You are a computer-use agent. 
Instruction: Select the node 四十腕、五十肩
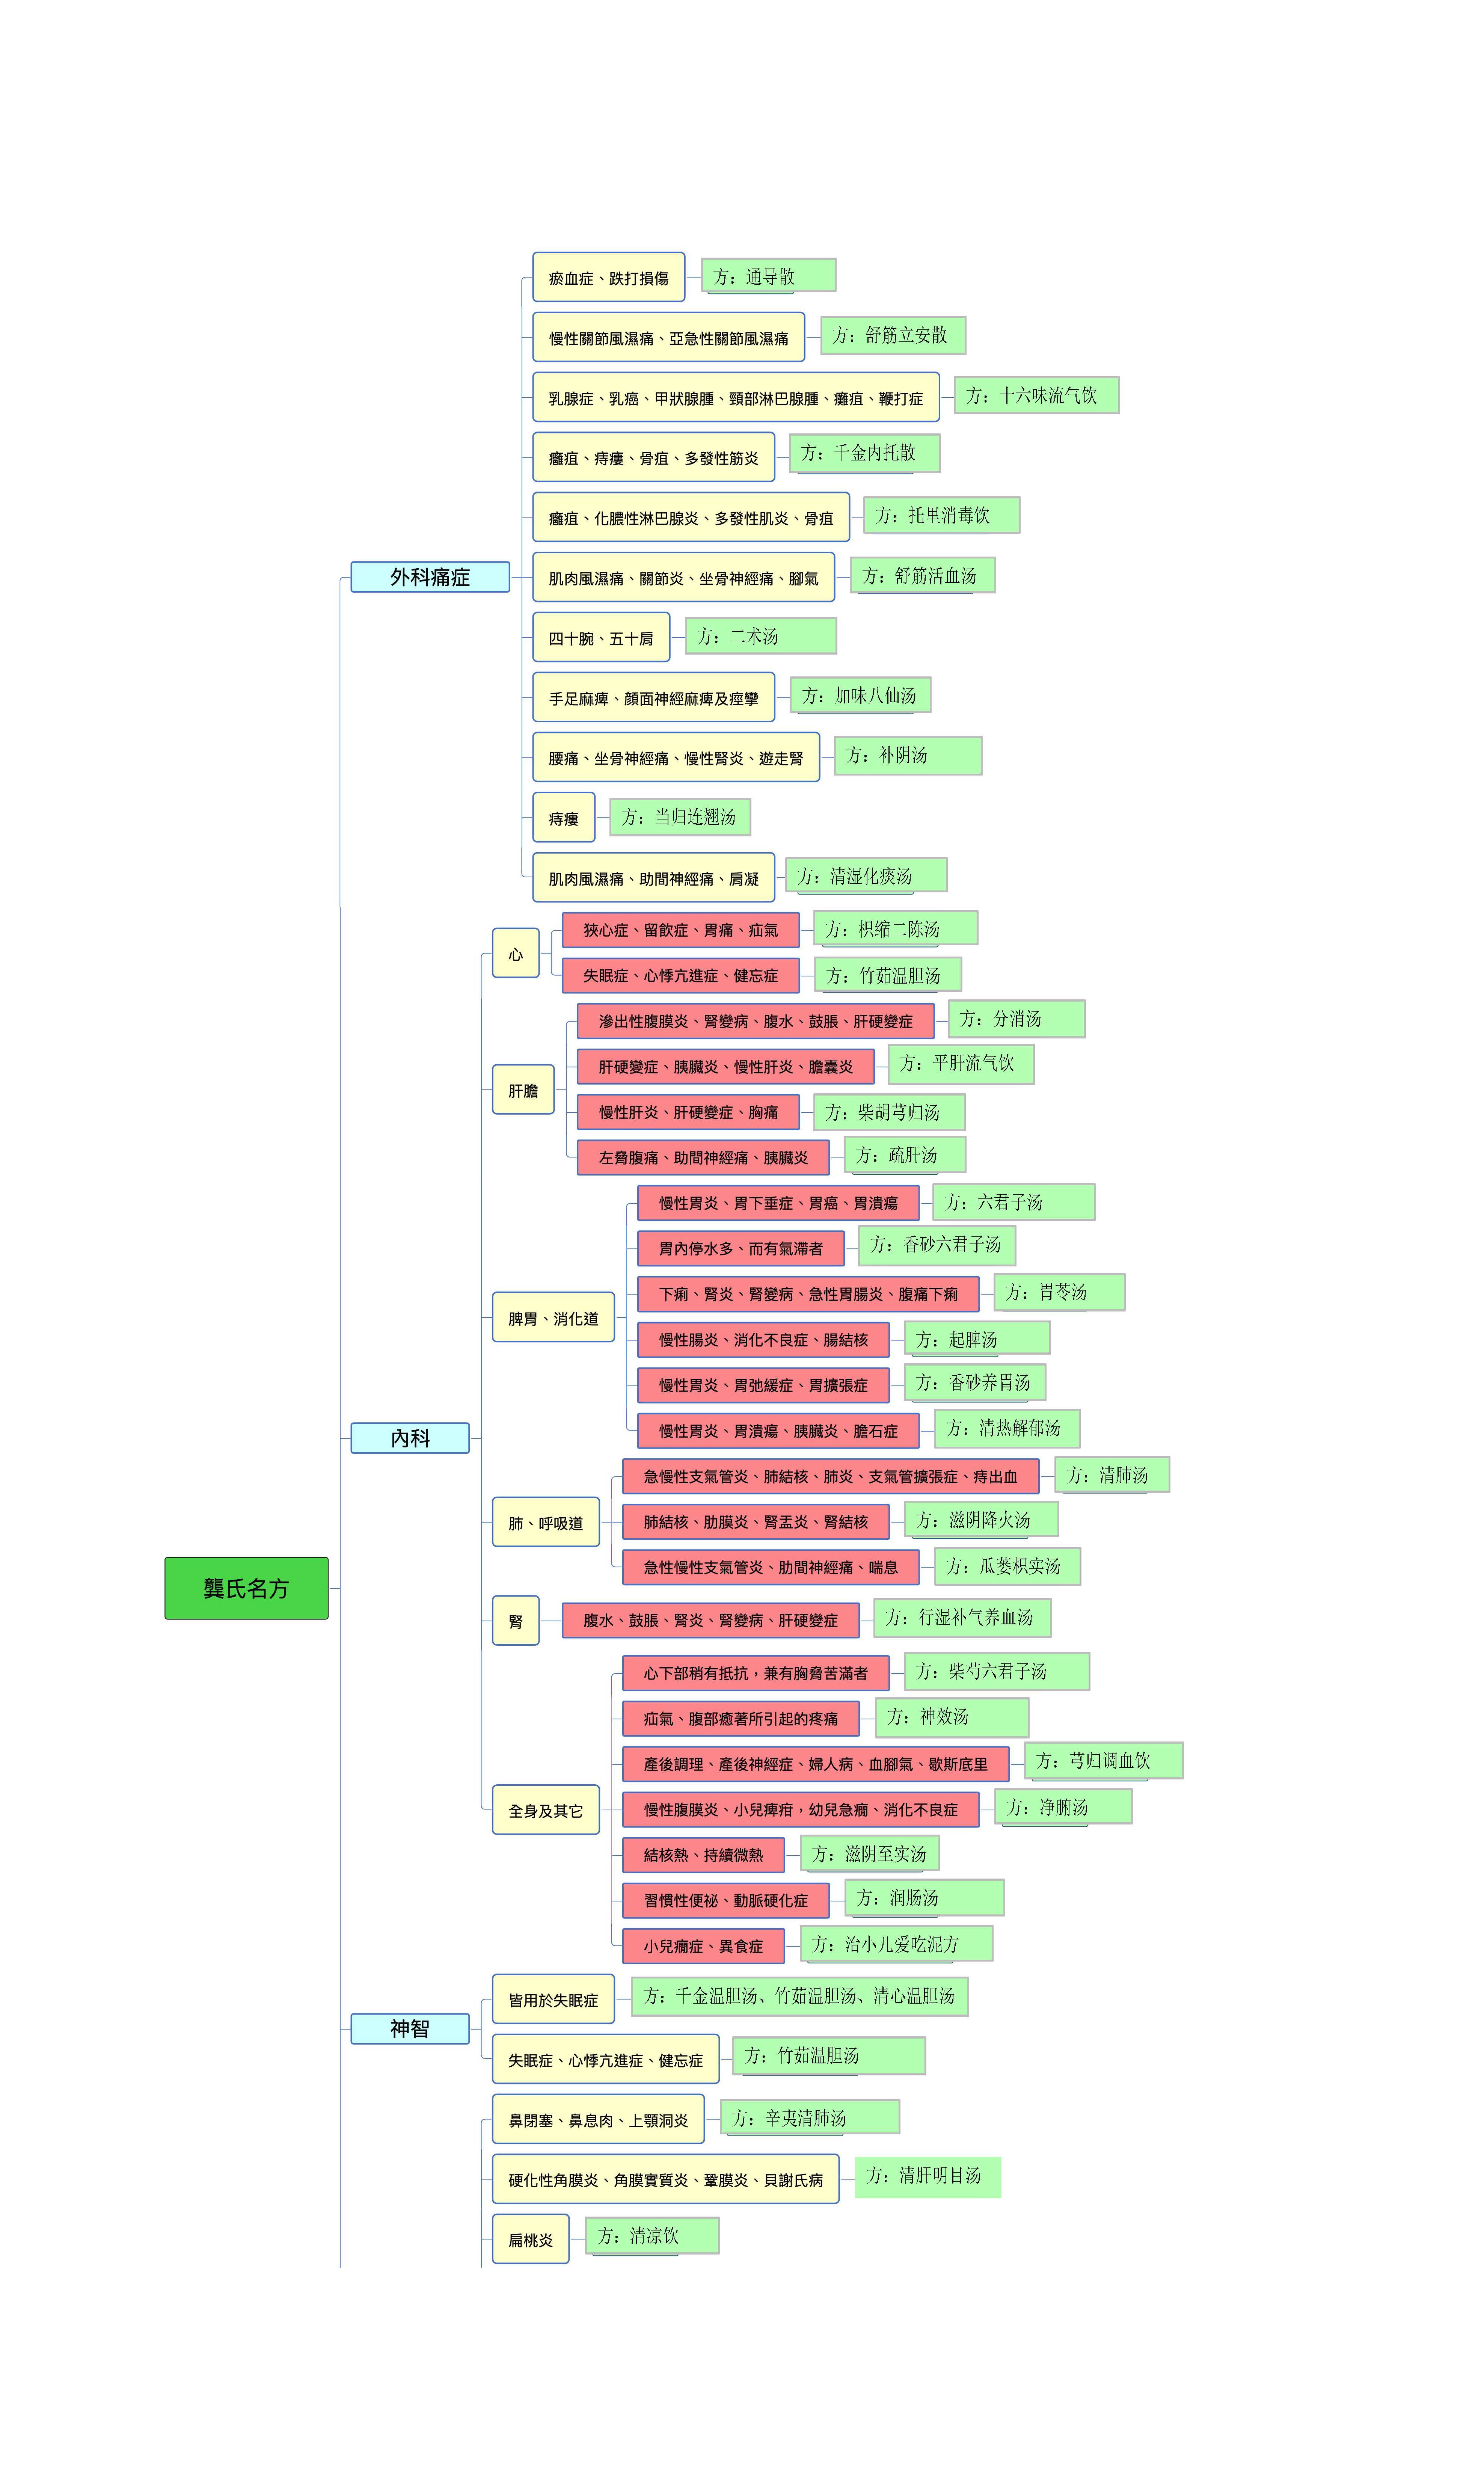[601, 637]
